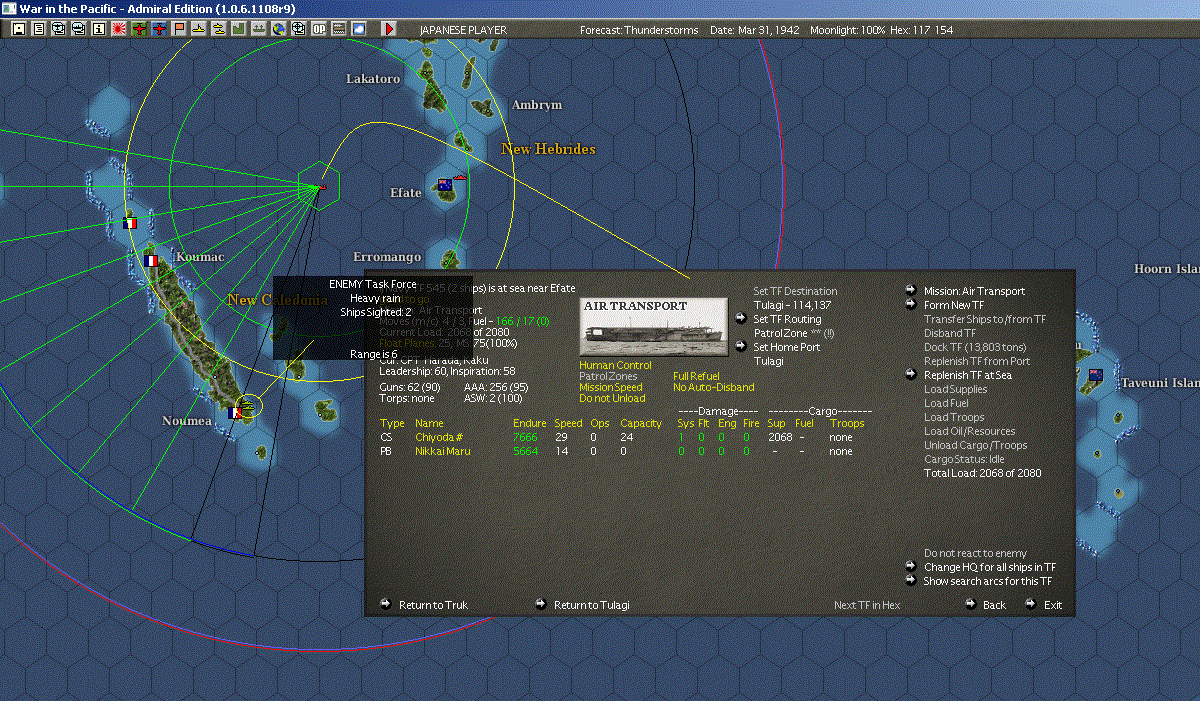Viewport: 1200px width, 701px height.
Task: Click Return to Truk
Action: click(433, 605)
